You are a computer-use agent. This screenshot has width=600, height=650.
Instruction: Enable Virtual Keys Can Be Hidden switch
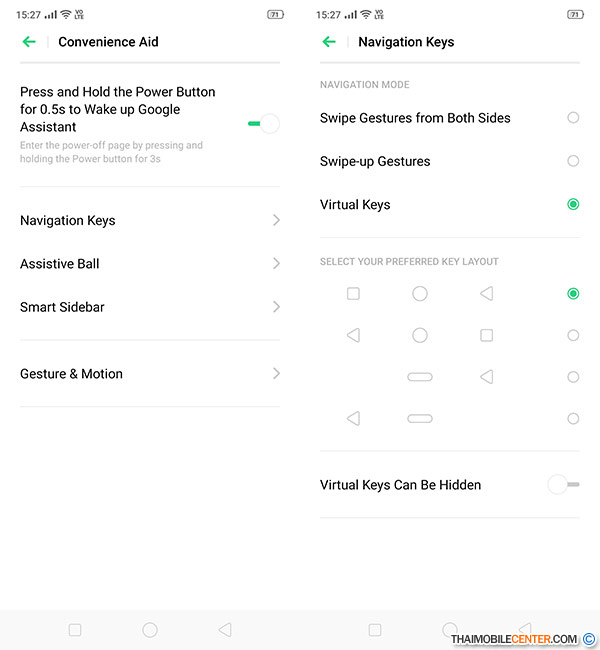tap(564, 485)
